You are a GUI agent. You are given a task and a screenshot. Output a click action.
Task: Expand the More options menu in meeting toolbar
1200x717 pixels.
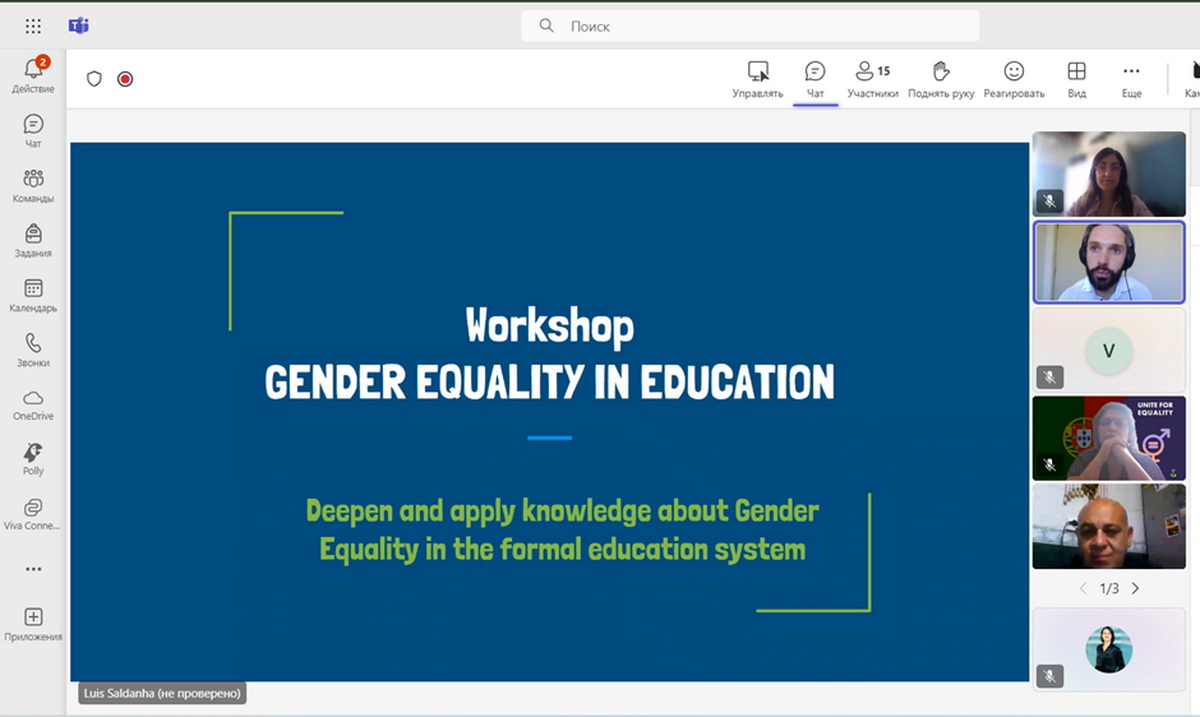tap(1131, 79)
